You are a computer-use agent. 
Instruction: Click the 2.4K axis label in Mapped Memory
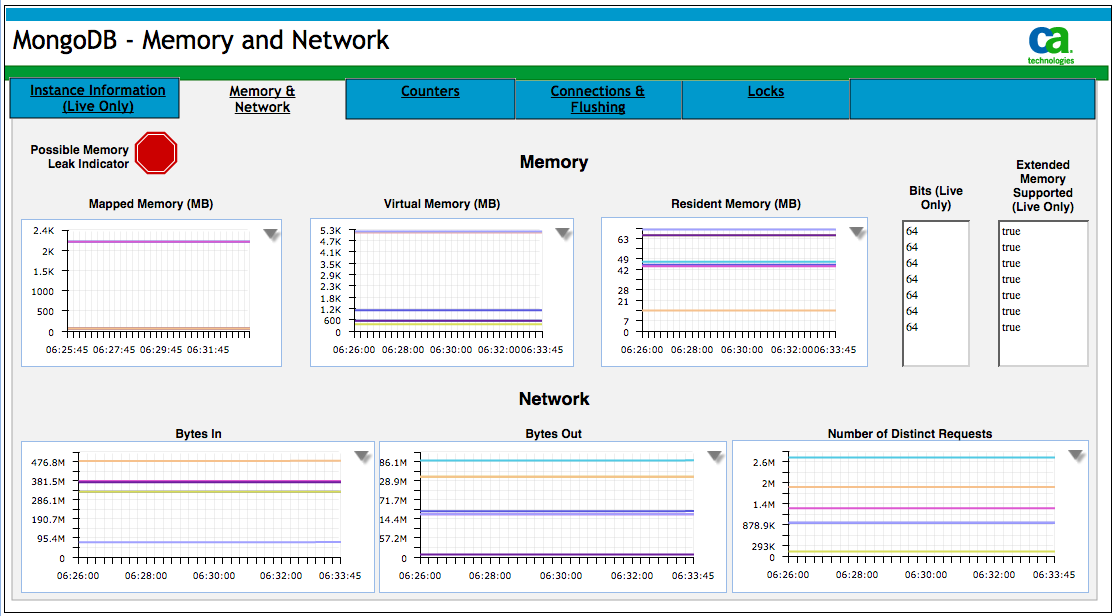(x=43, y=231)
